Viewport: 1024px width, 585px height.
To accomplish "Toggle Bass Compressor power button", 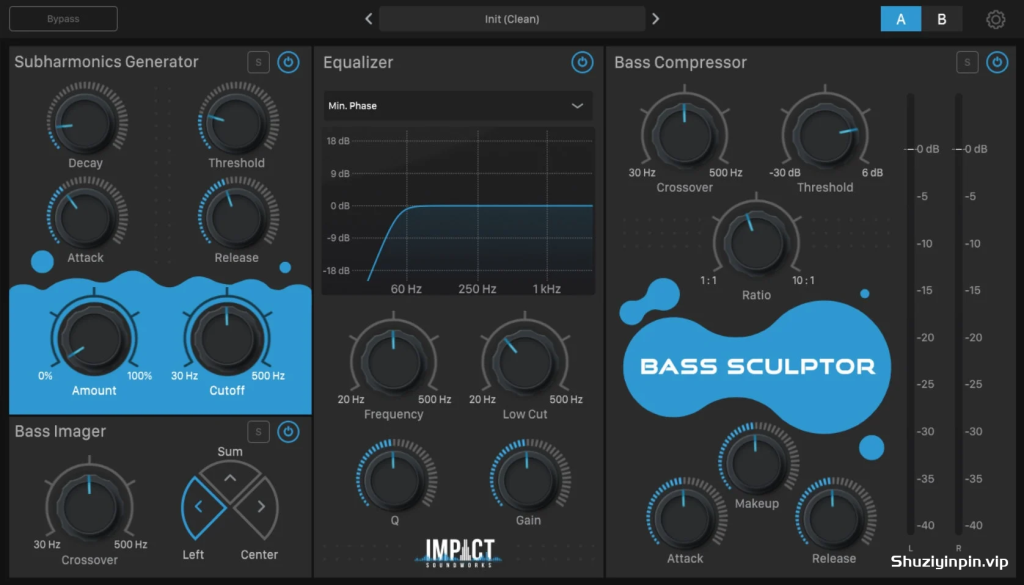I will (997, 62).
